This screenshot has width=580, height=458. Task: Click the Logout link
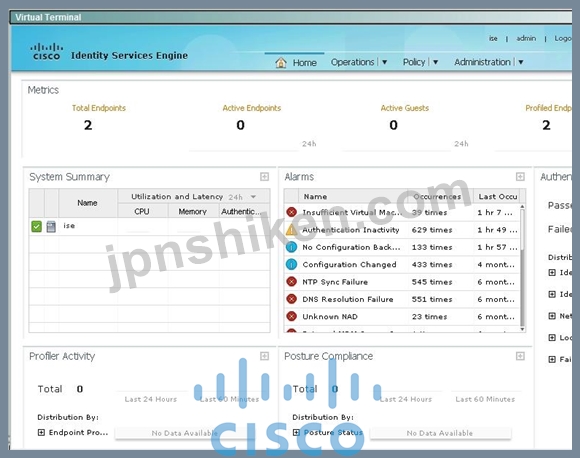click(x=563, y=38)
